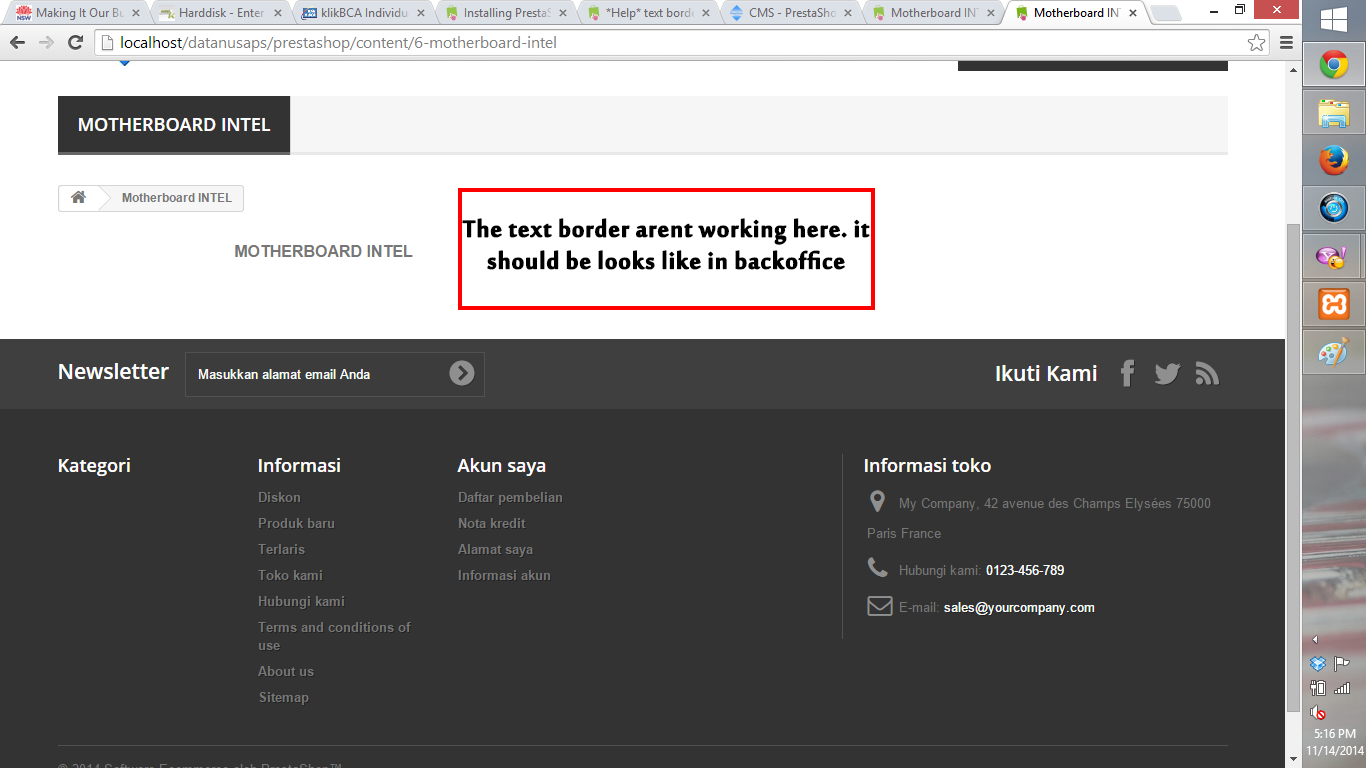This screenshot has height=768, width=1366.
Task: Bookmark this page with the star
Action: point(1257,43)
